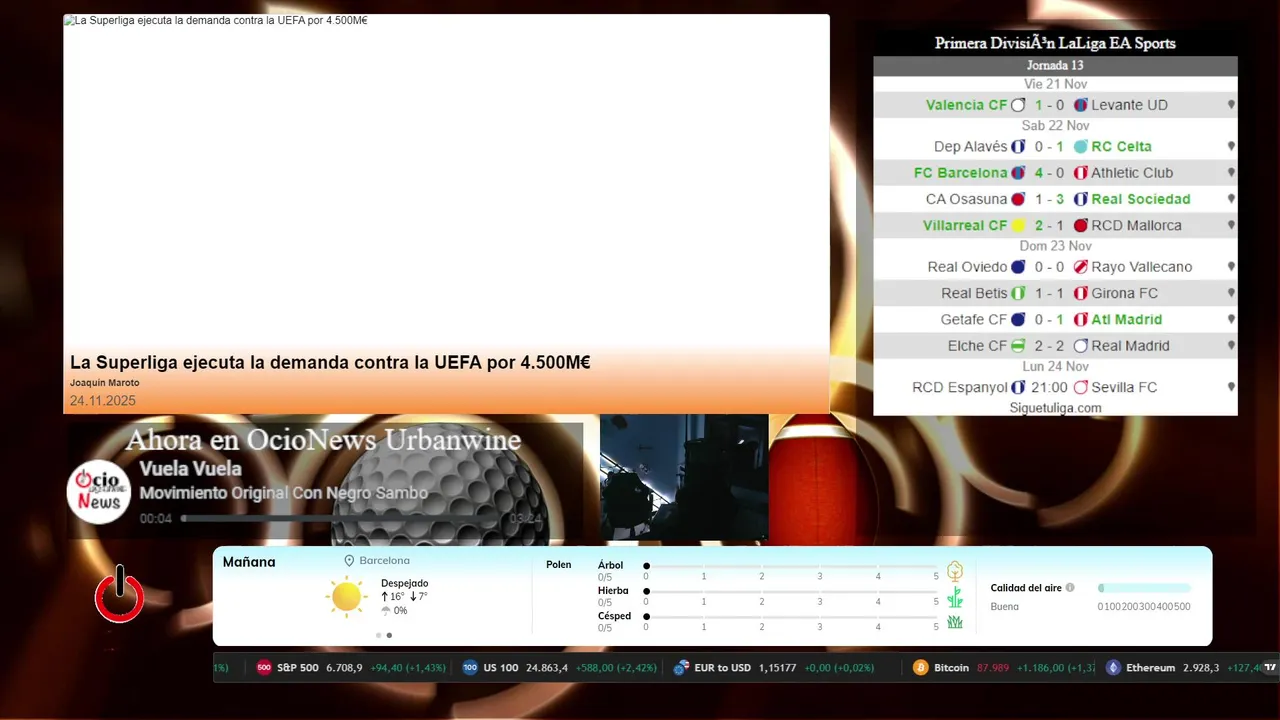Click the webcam video thumbnail
This screenshot has height=720, width=1280.
click(684, 478)
